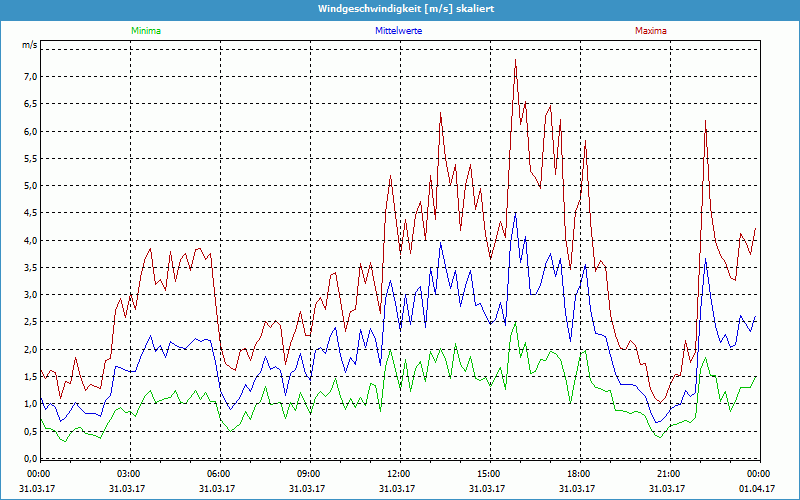Click the "00:00" time label above 01.04.17

758,474
